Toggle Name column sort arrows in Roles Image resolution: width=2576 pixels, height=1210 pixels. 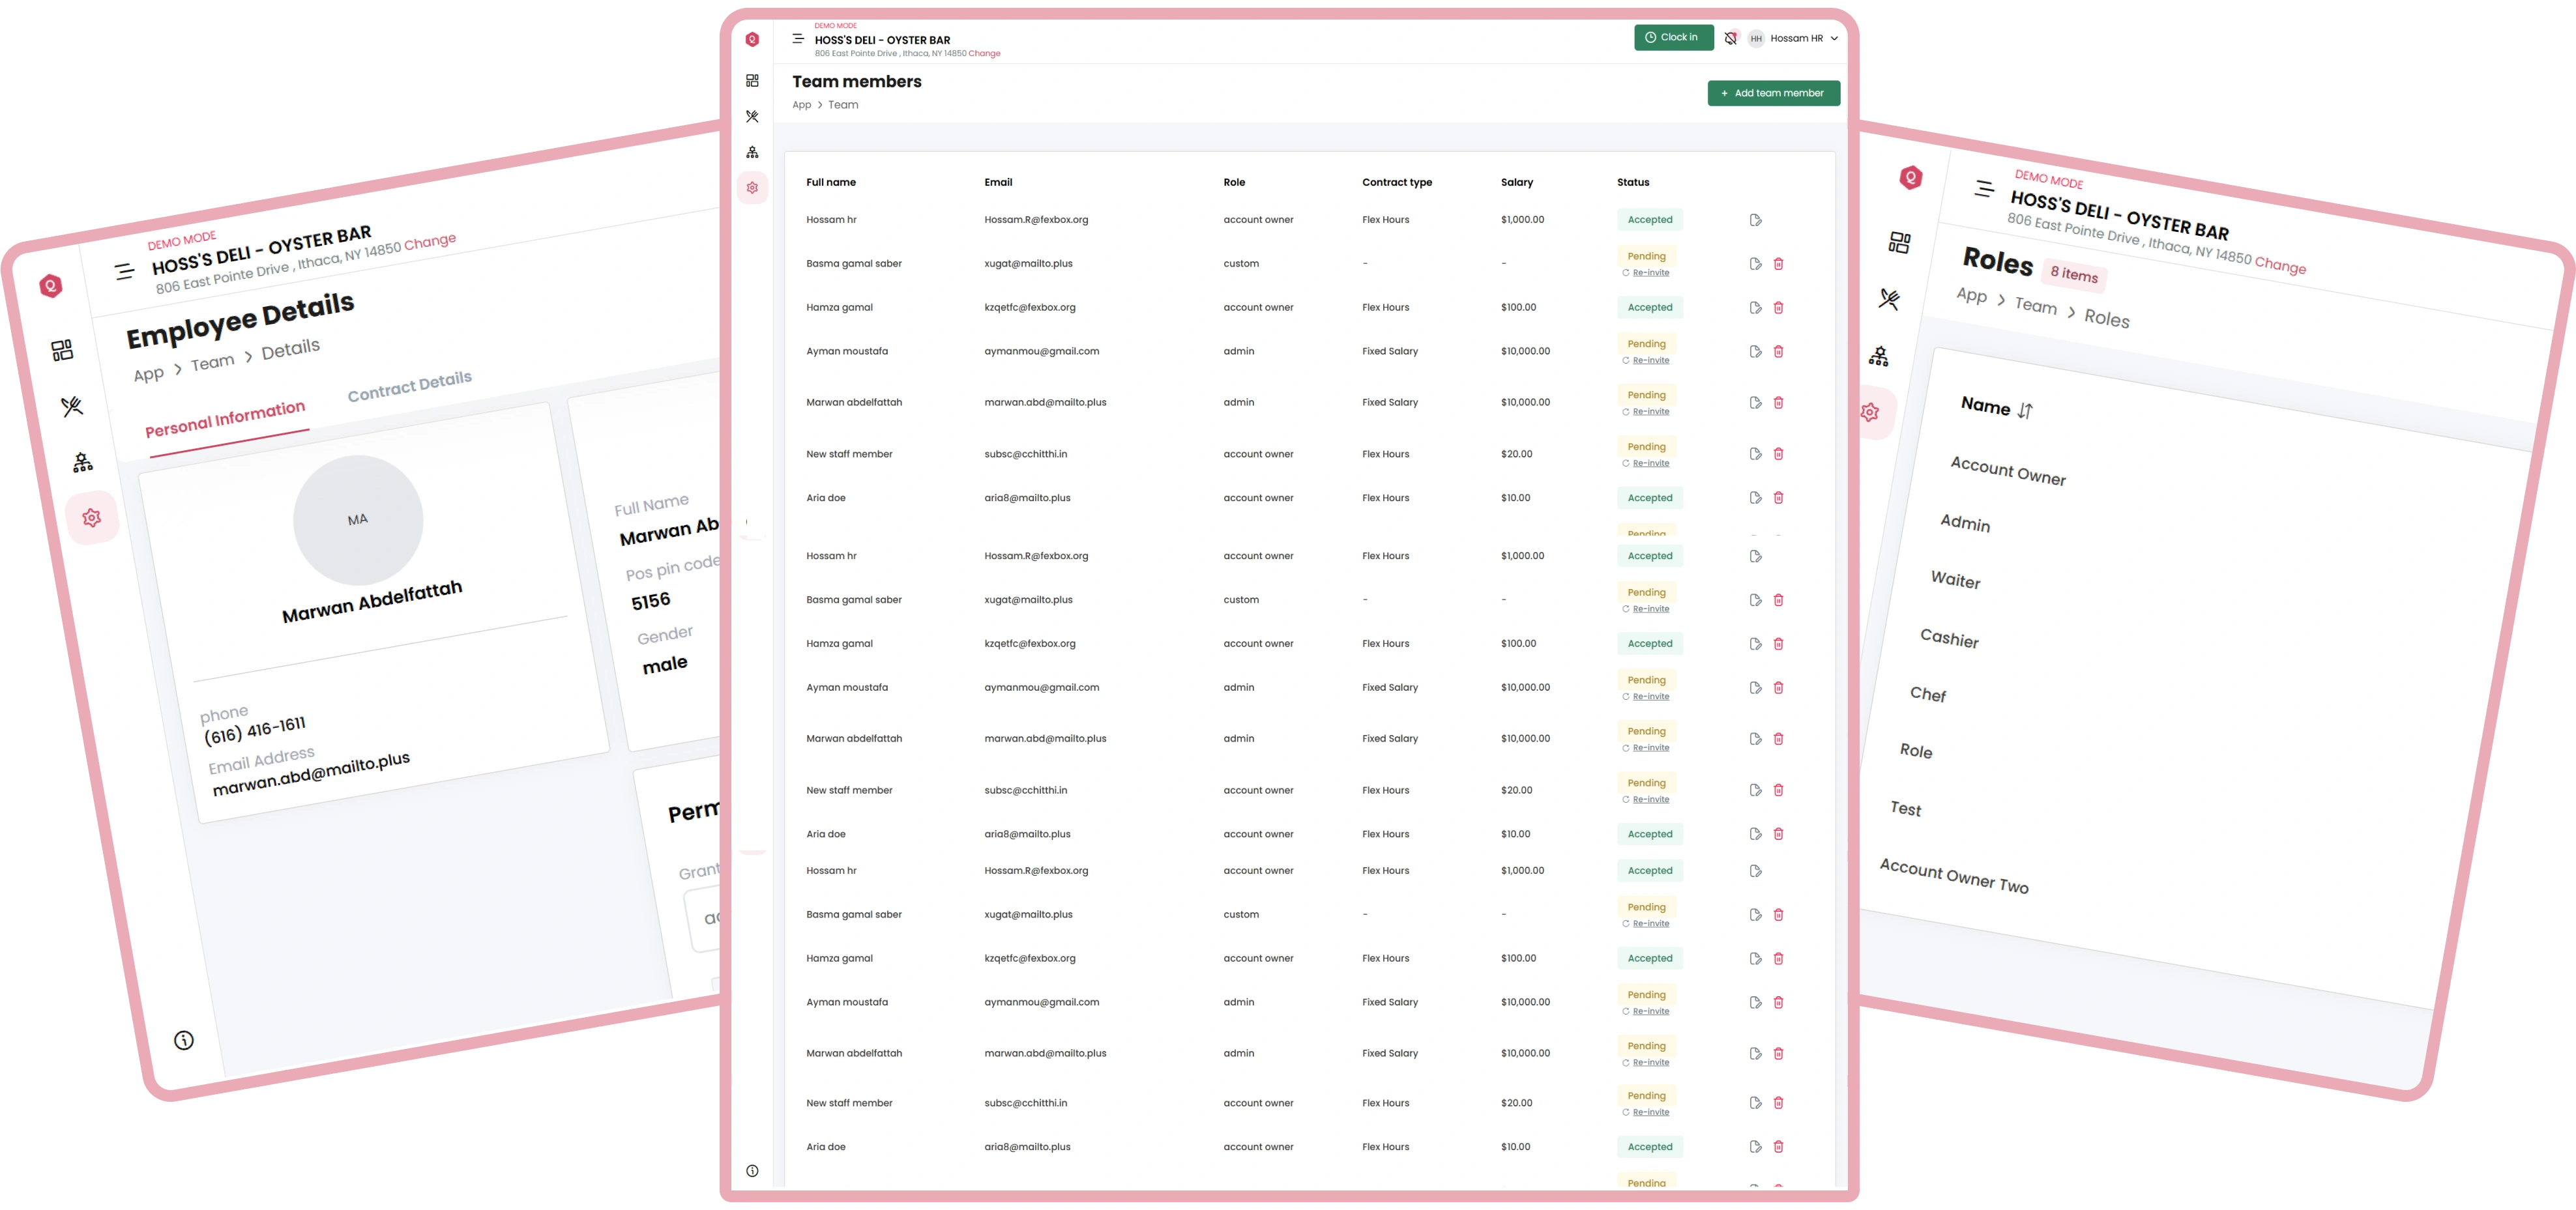(2025, 411)
